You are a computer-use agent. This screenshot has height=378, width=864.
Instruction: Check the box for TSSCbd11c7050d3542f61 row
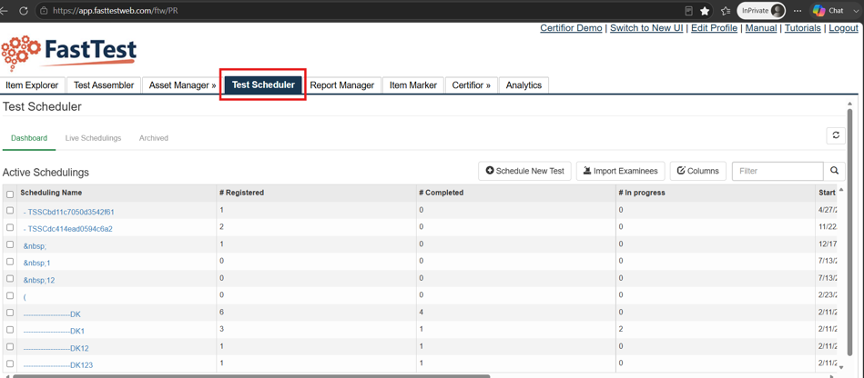tap(10, 210)
